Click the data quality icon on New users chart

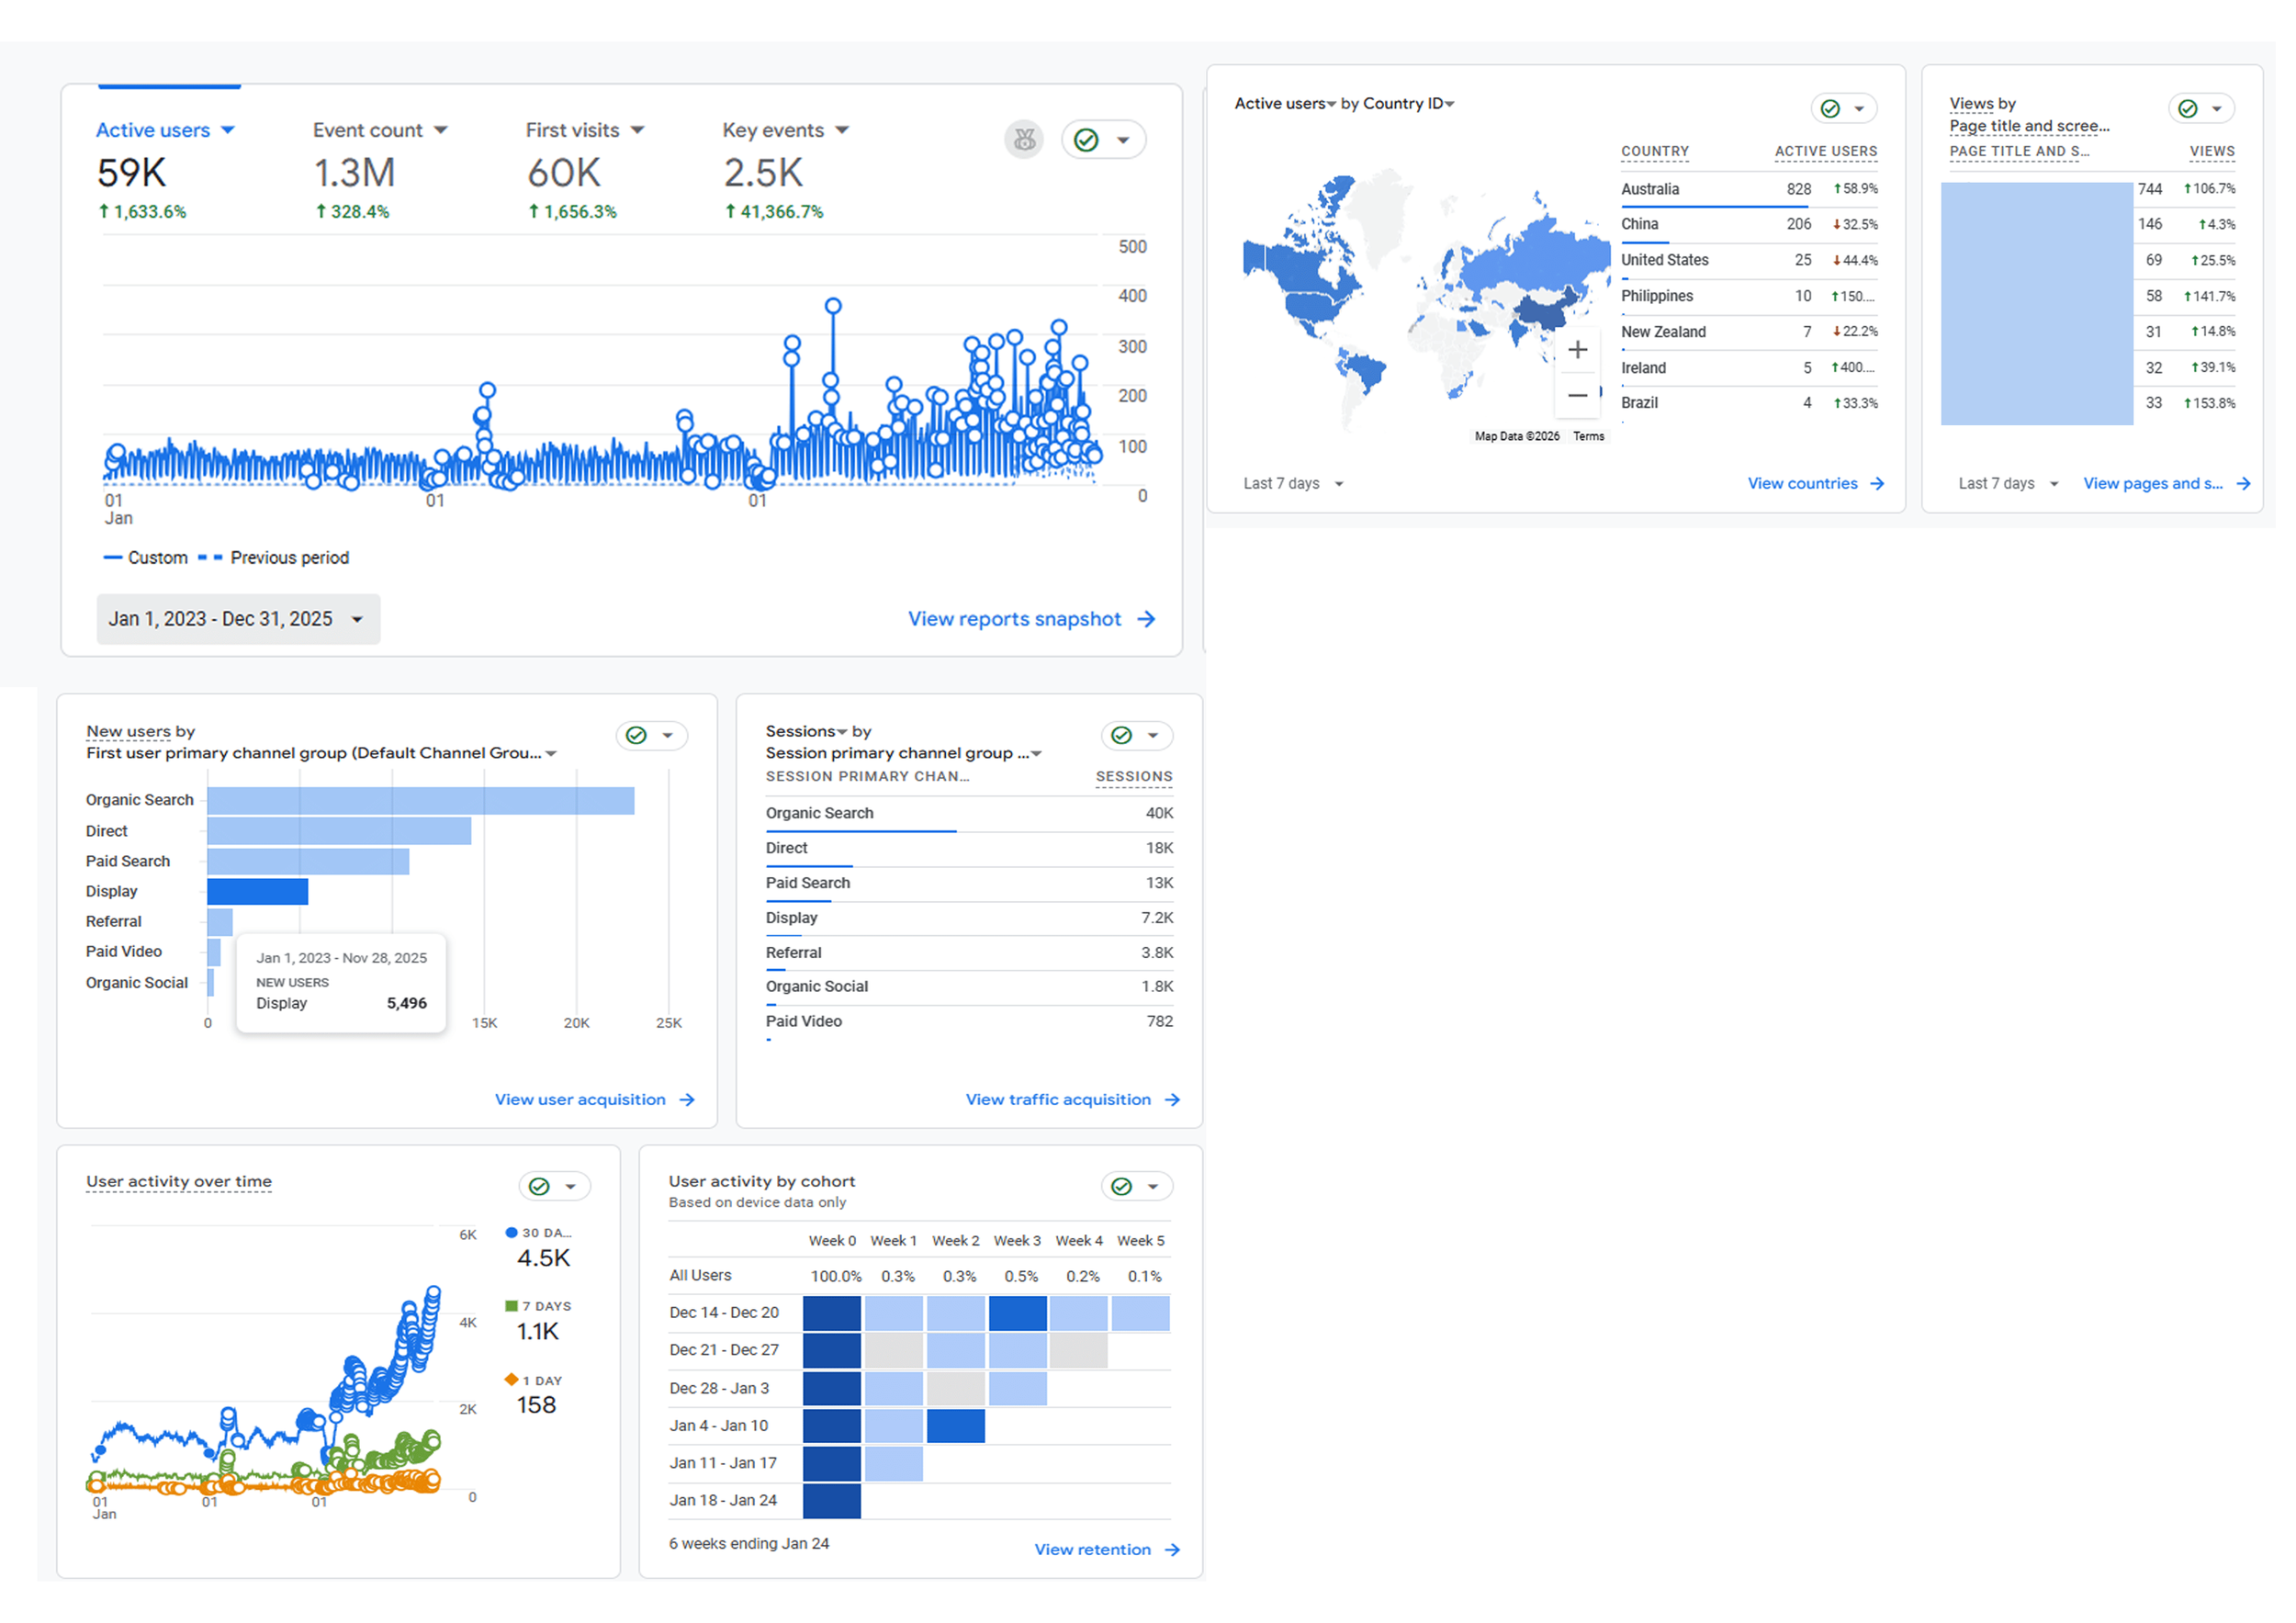(x=636, y=735)
